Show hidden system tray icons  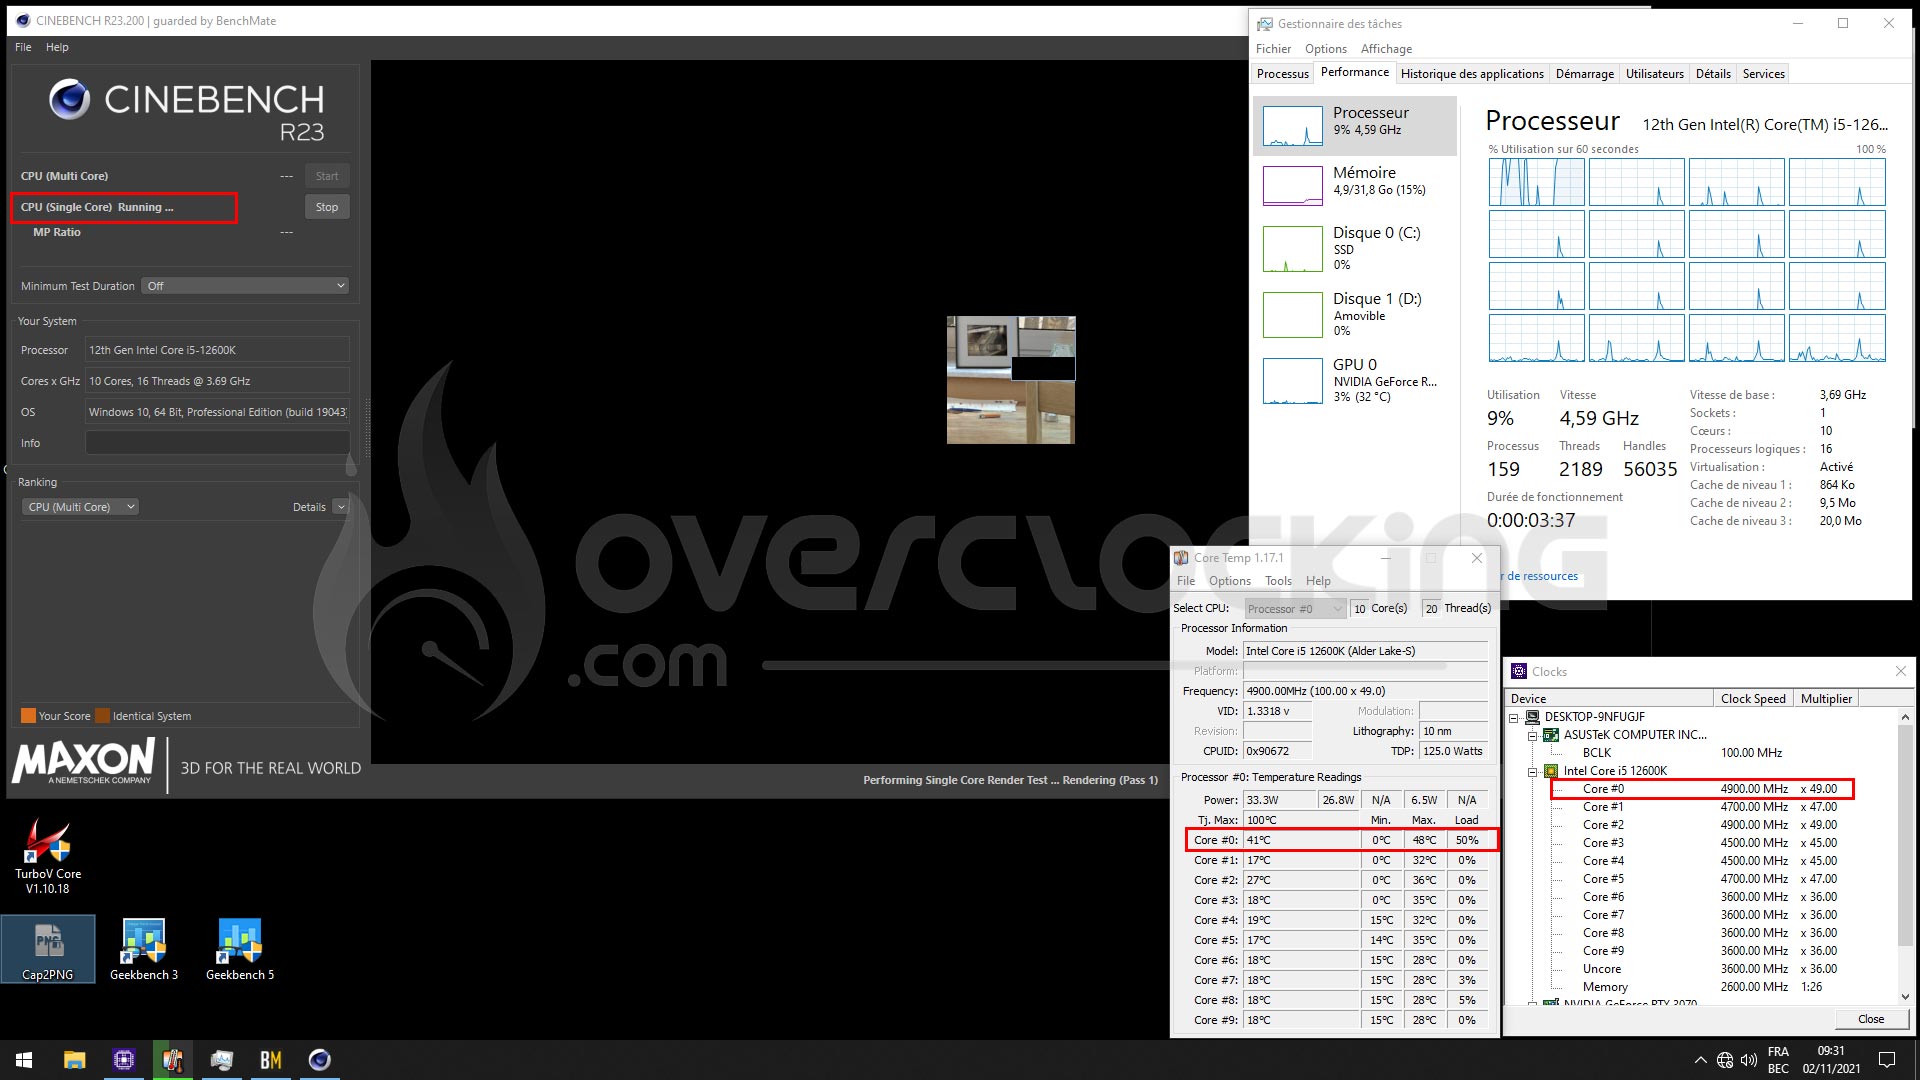point(1700,1060)
